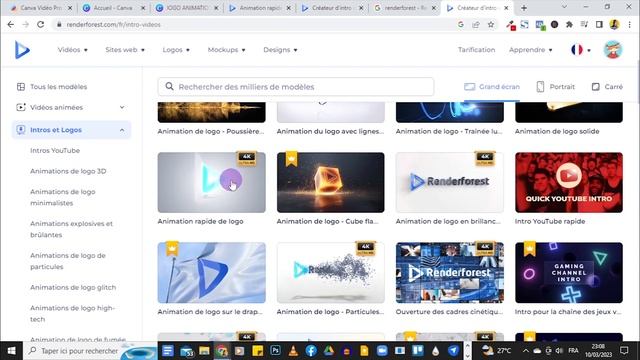Open Windows Start menu
Image resolution: width=640 pixels, height=360 pixels.
[x=11, y=351]
